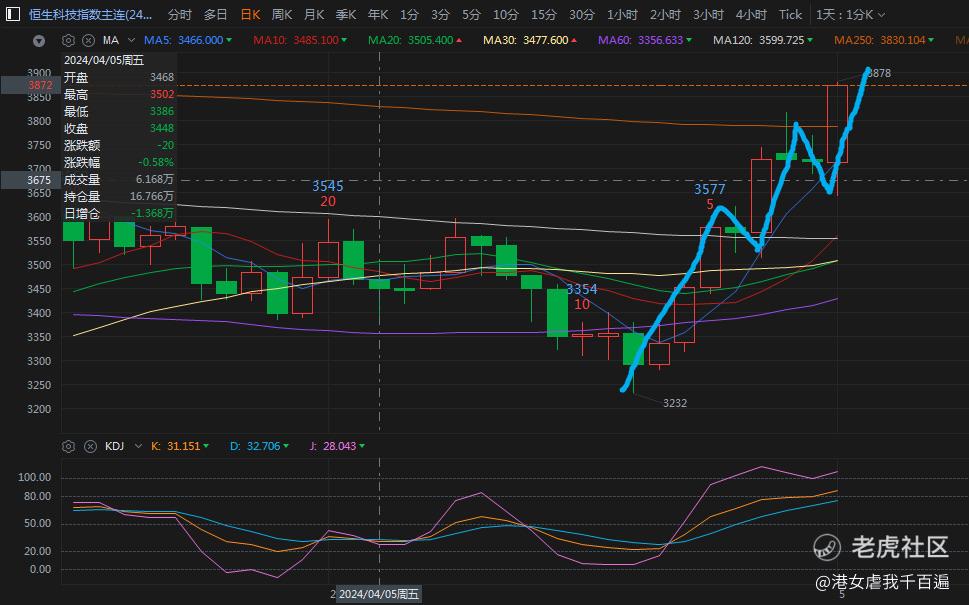The width and height of the screenshot is (969, 605).
Task: Select the 15分 interval tab
Action: coord(544,14)
